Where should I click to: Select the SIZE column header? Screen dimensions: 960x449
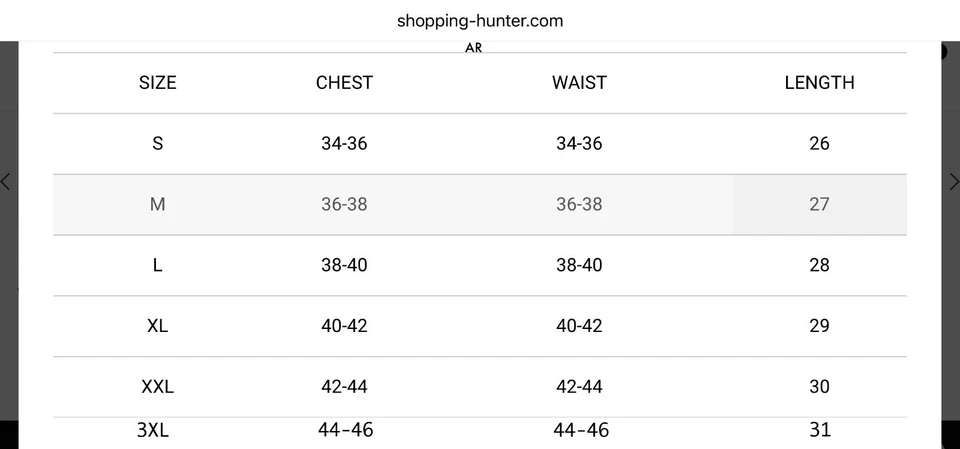(157, 83)
